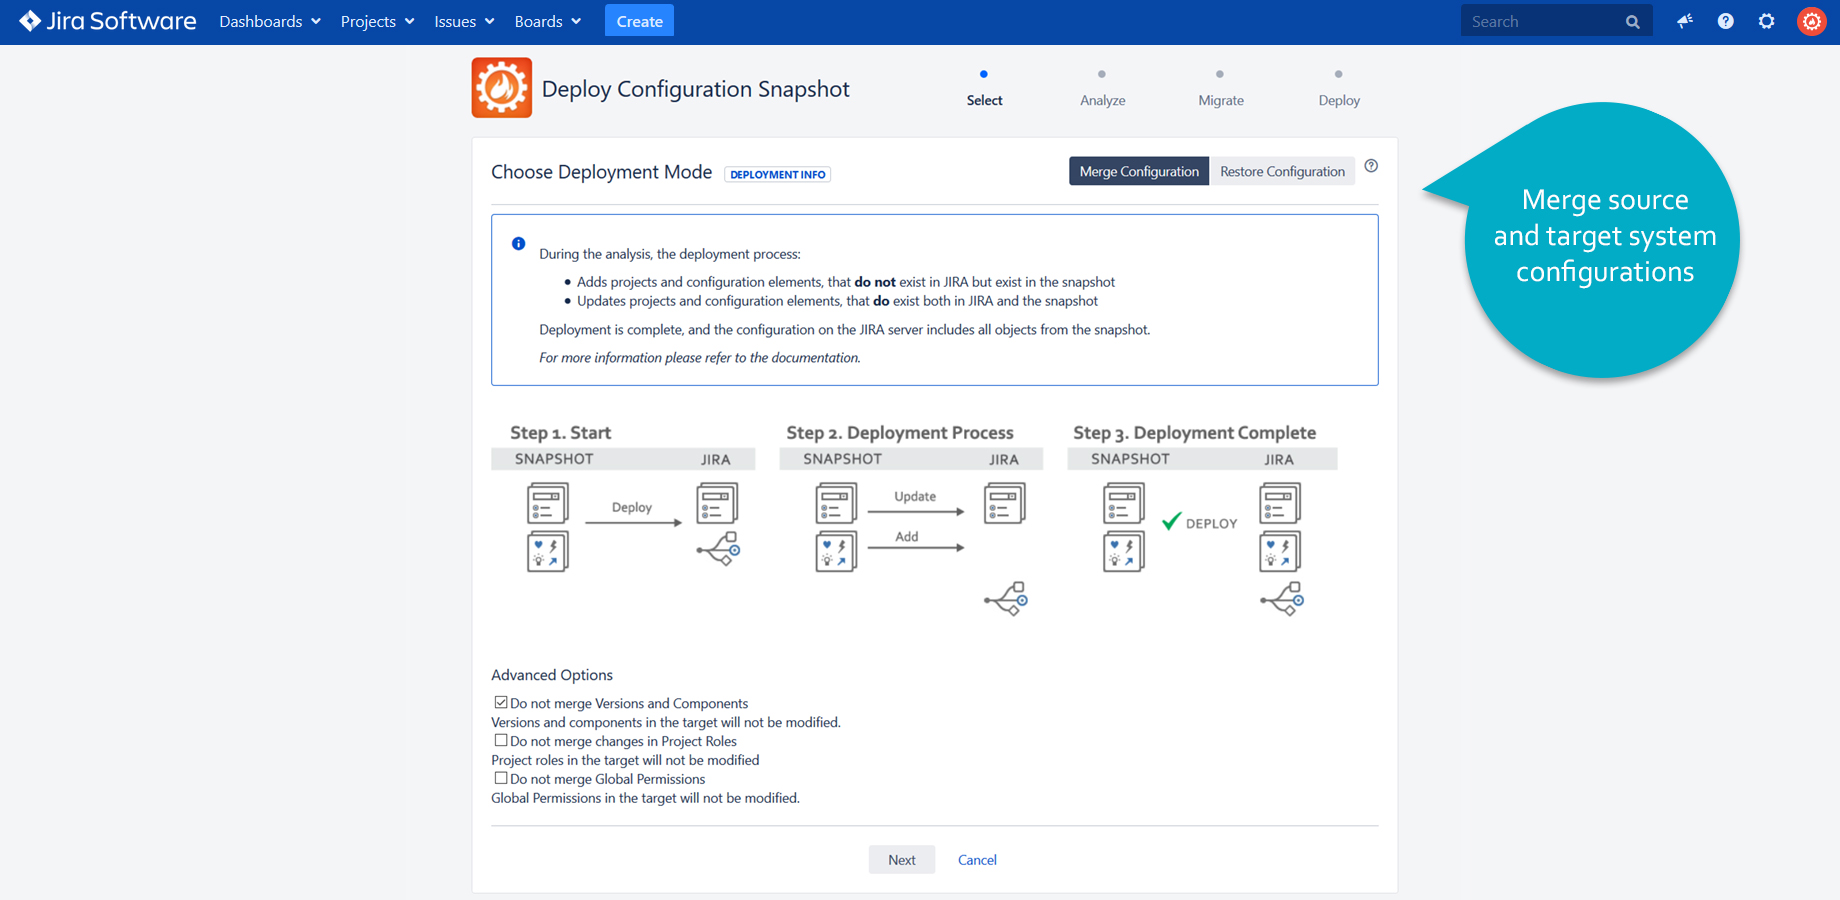Click the Step 1 JIRA workflow icon
Screen dimensions: 1840x900
pos(718,549)
